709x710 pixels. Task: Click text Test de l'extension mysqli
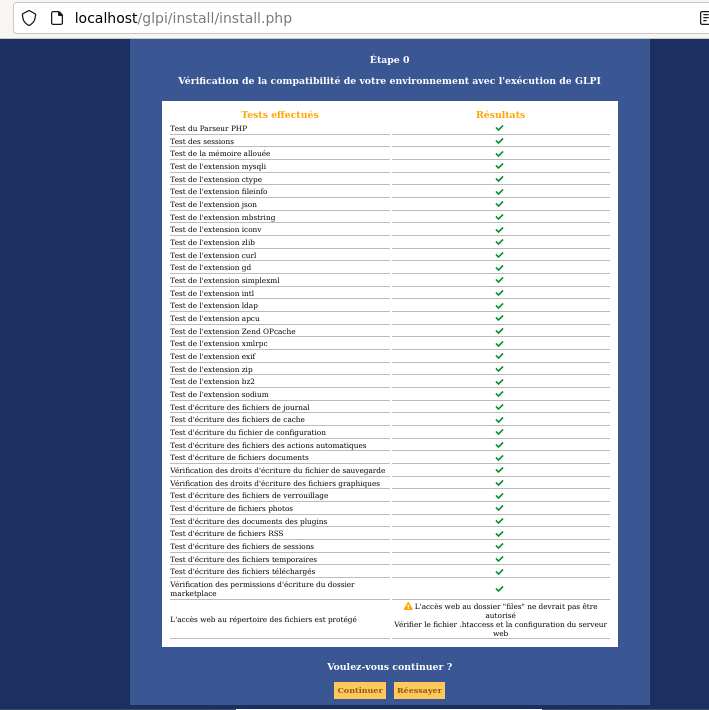[x=218, y=166]
